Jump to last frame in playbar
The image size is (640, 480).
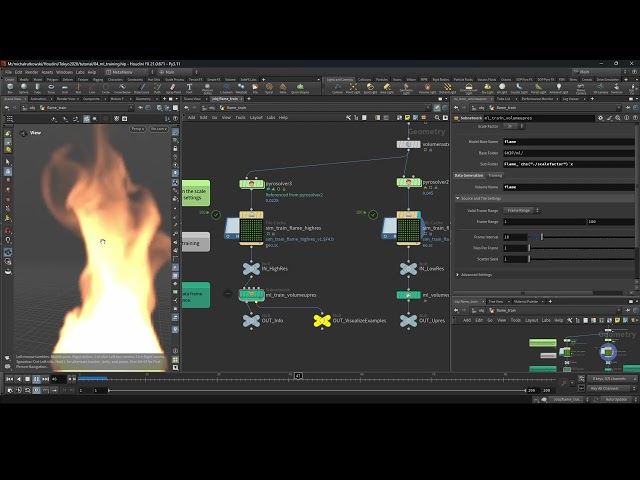(45, 379)
